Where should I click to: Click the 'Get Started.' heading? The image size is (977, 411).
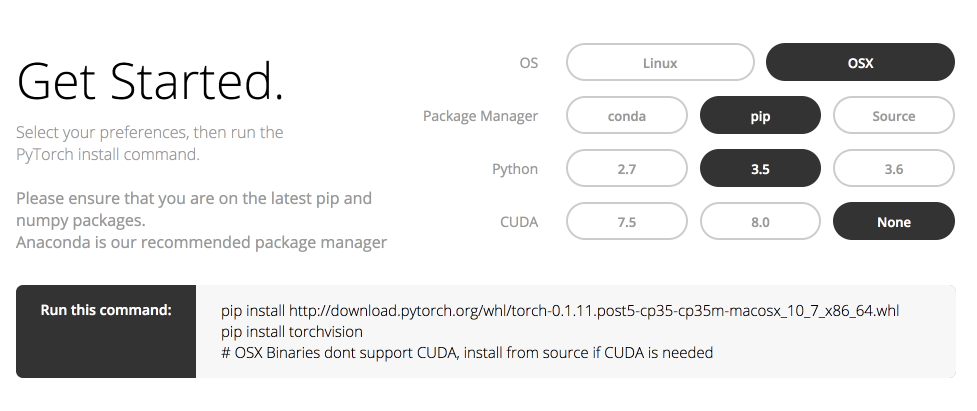[x=150, y=80]
